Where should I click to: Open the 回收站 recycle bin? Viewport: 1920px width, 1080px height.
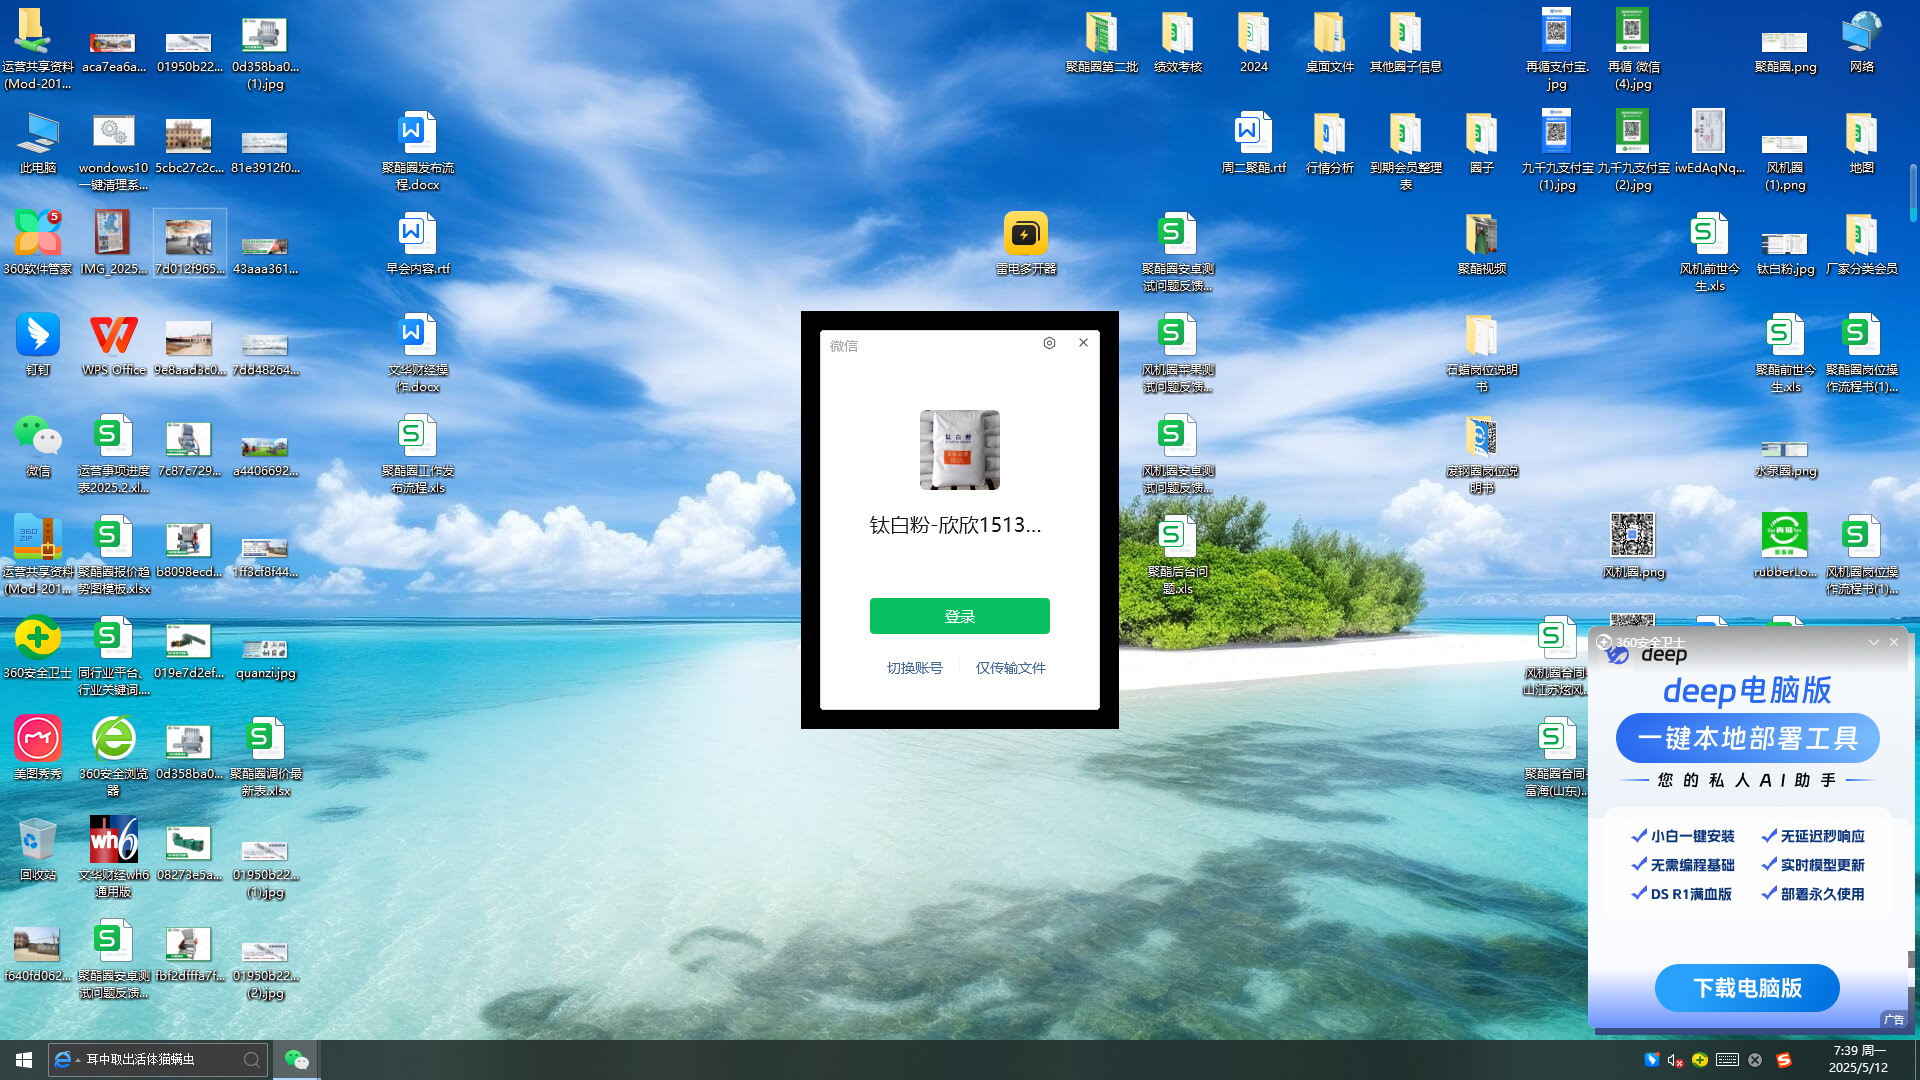[x=38, y=841]
